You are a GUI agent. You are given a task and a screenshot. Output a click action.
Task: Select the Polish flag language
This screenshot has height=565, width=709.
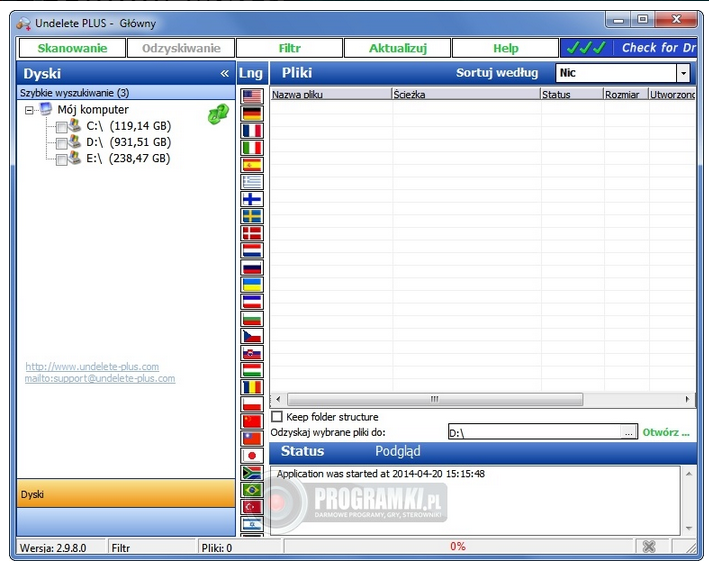point(252,405)
